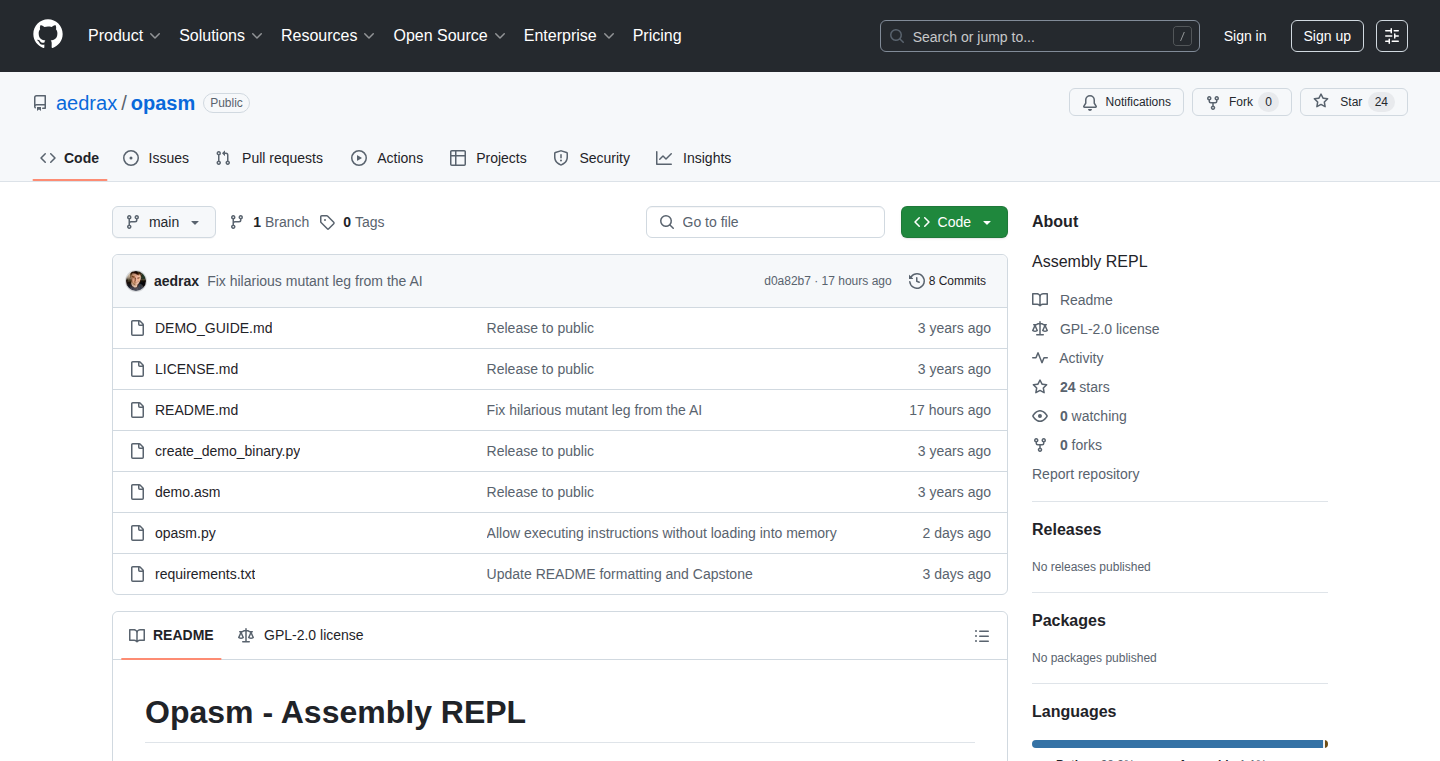
Task: Click Report repository link
Action: [1086, 474]
